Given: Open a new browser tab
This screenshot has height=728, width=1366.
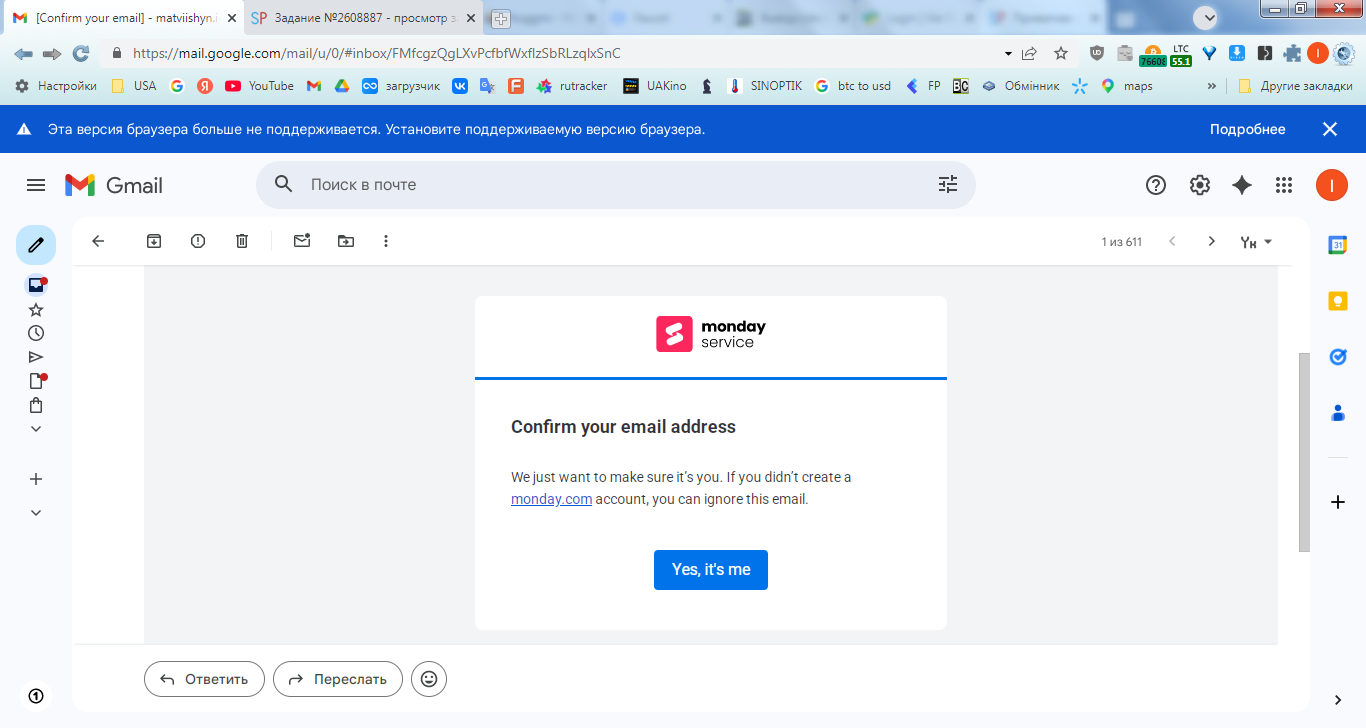Looking at the screenshot, I should click(500, 18).
